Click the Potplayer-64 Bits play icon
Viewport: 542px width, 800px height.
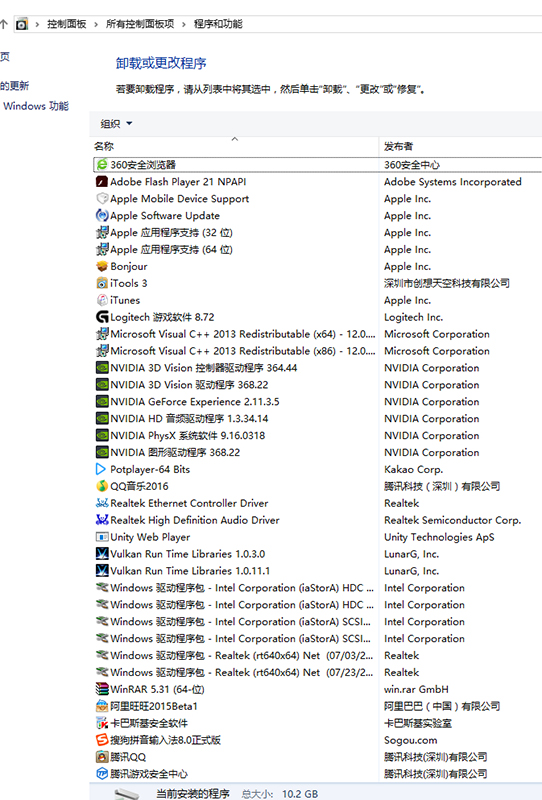(x=102, y=469)
